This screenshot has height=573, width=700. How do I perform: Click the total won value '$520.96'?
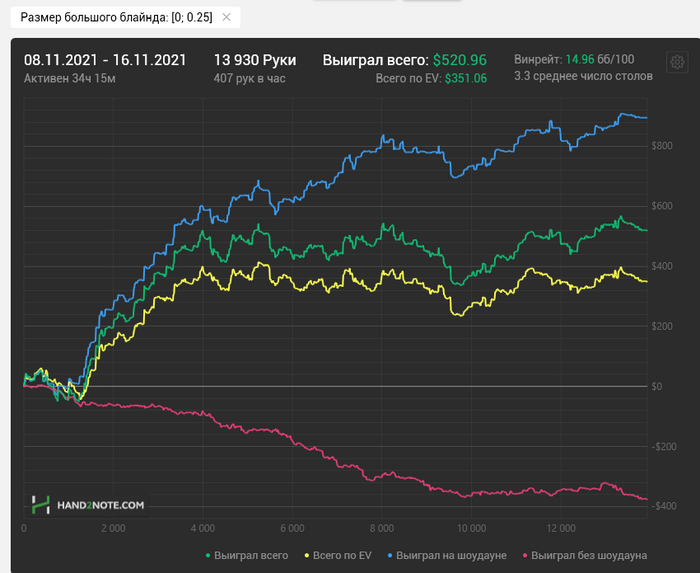(460, 60)
